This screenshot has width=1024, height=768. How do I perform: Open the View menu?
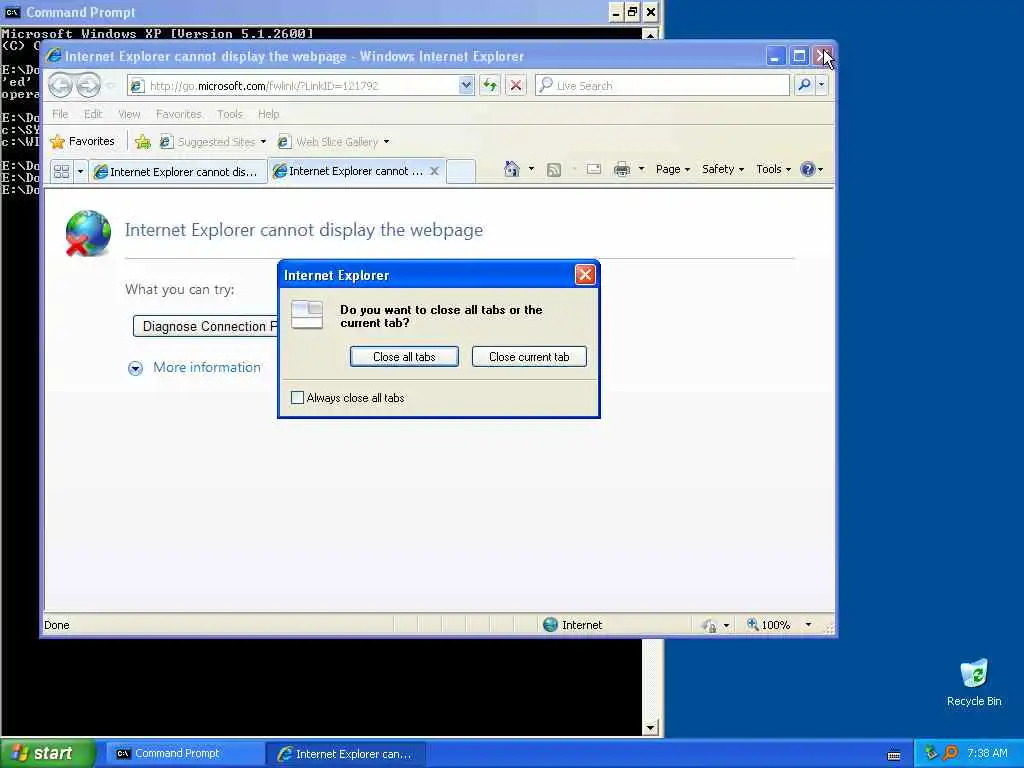coord(129,114)
